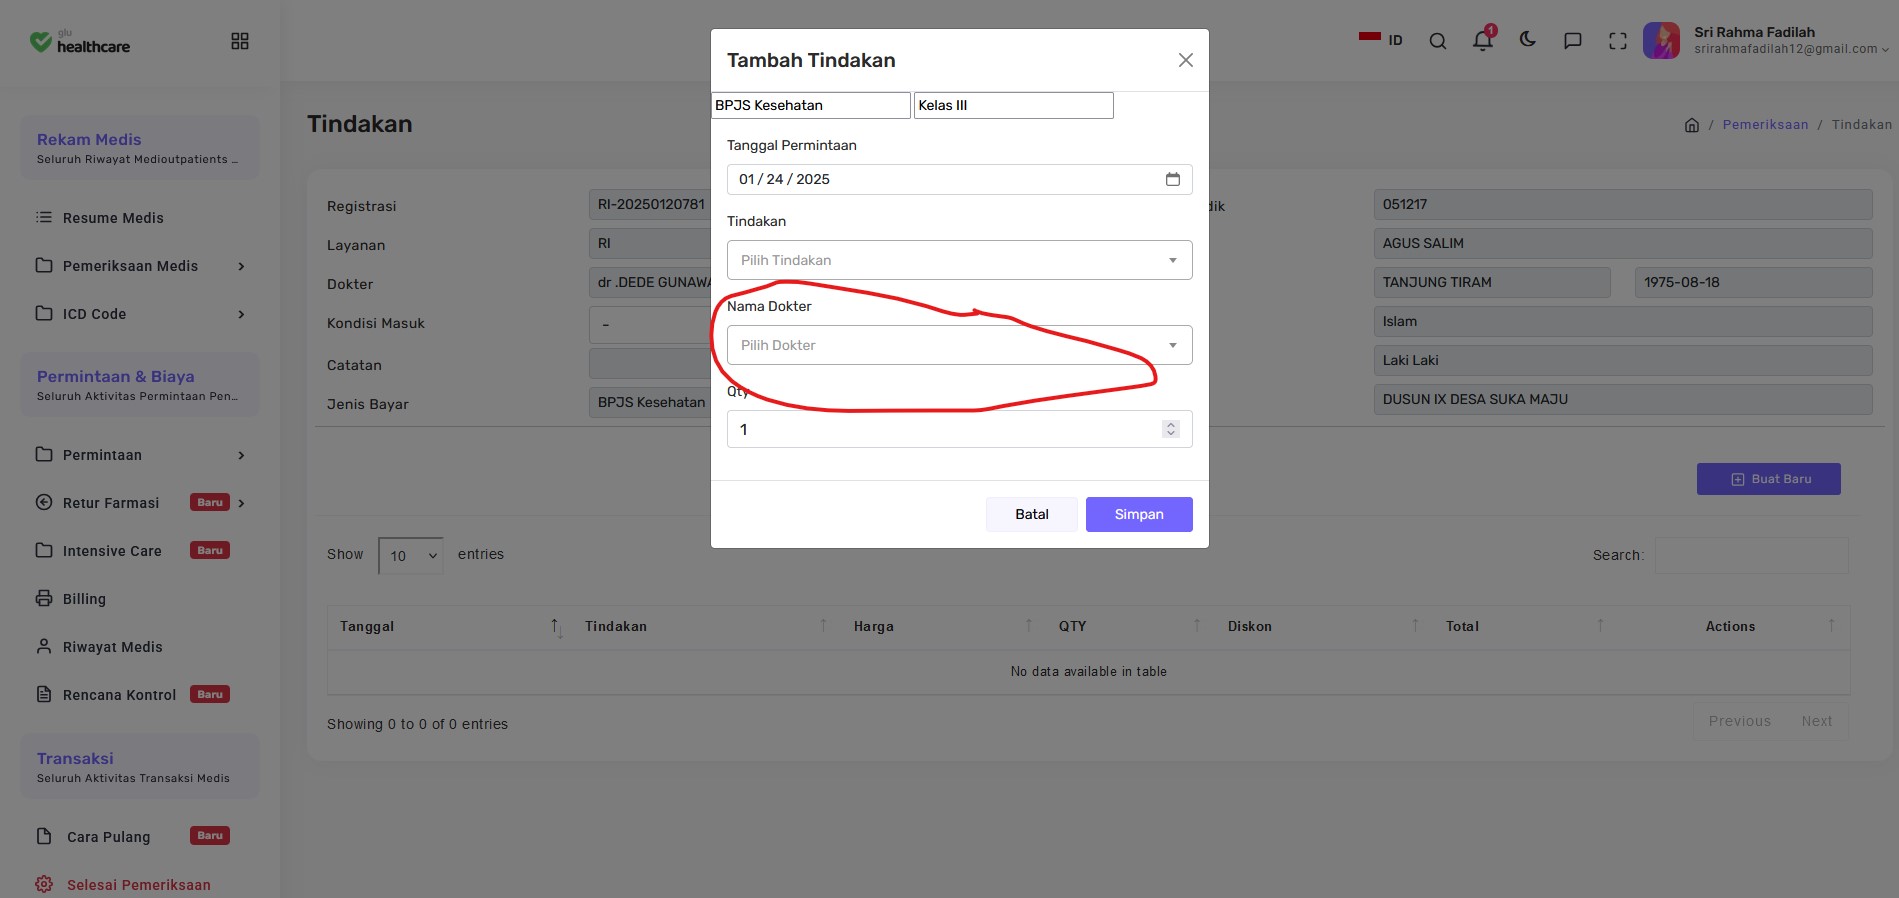Click the home breadcrumb icon
This screenshot has width=1899, height=898.
1692,125
